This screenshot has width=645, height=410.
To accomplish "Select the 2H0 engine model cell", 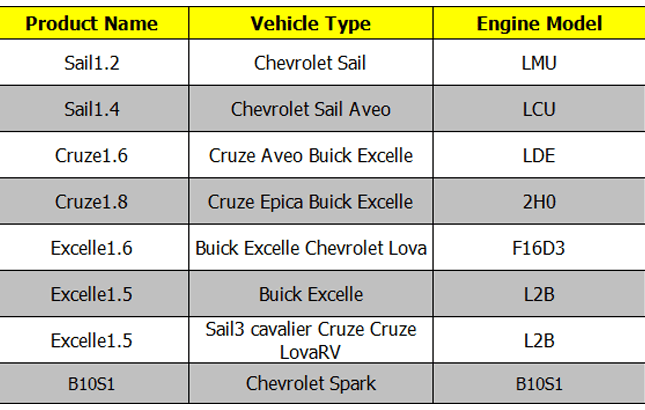I will 539,202.
